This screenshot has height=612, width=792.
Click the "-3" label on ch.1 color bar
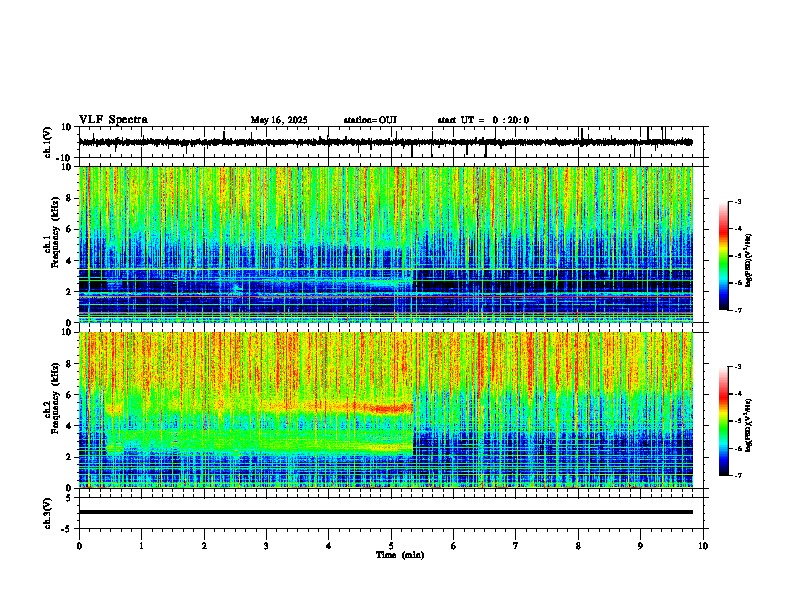pos(738,201)
